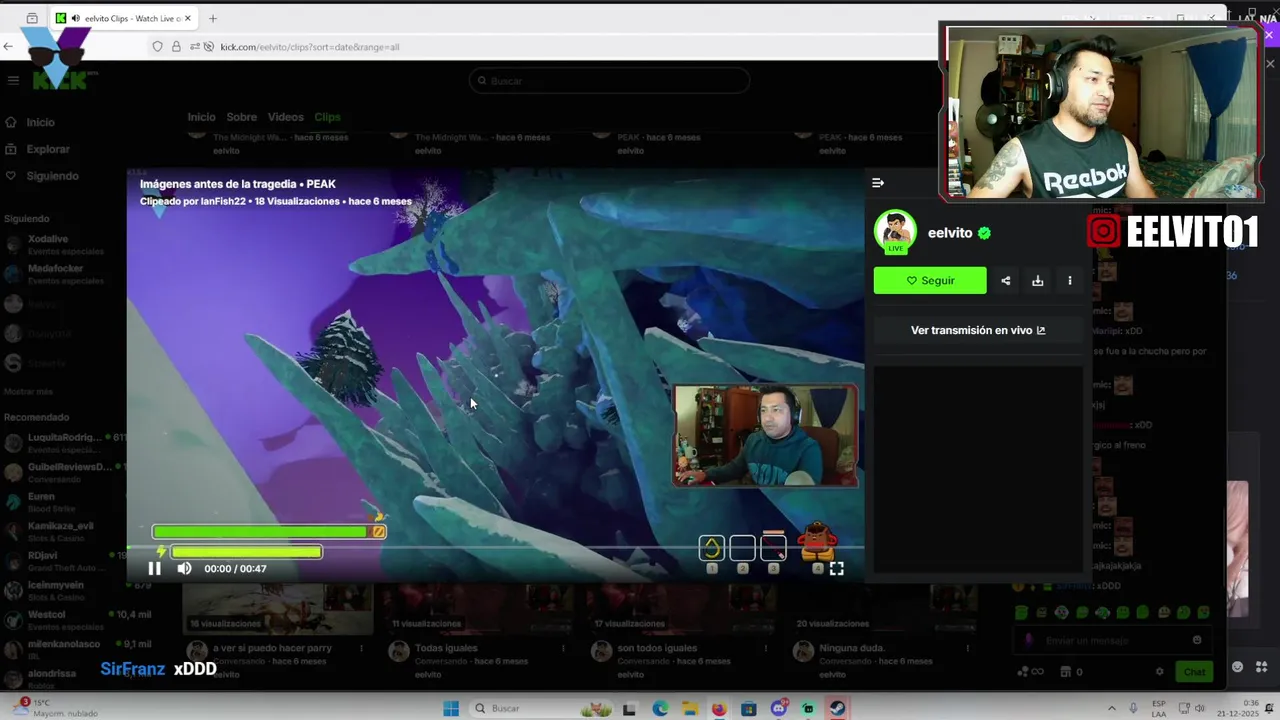Focus the Enviar un mensaje chat field

coord(1112,641)
